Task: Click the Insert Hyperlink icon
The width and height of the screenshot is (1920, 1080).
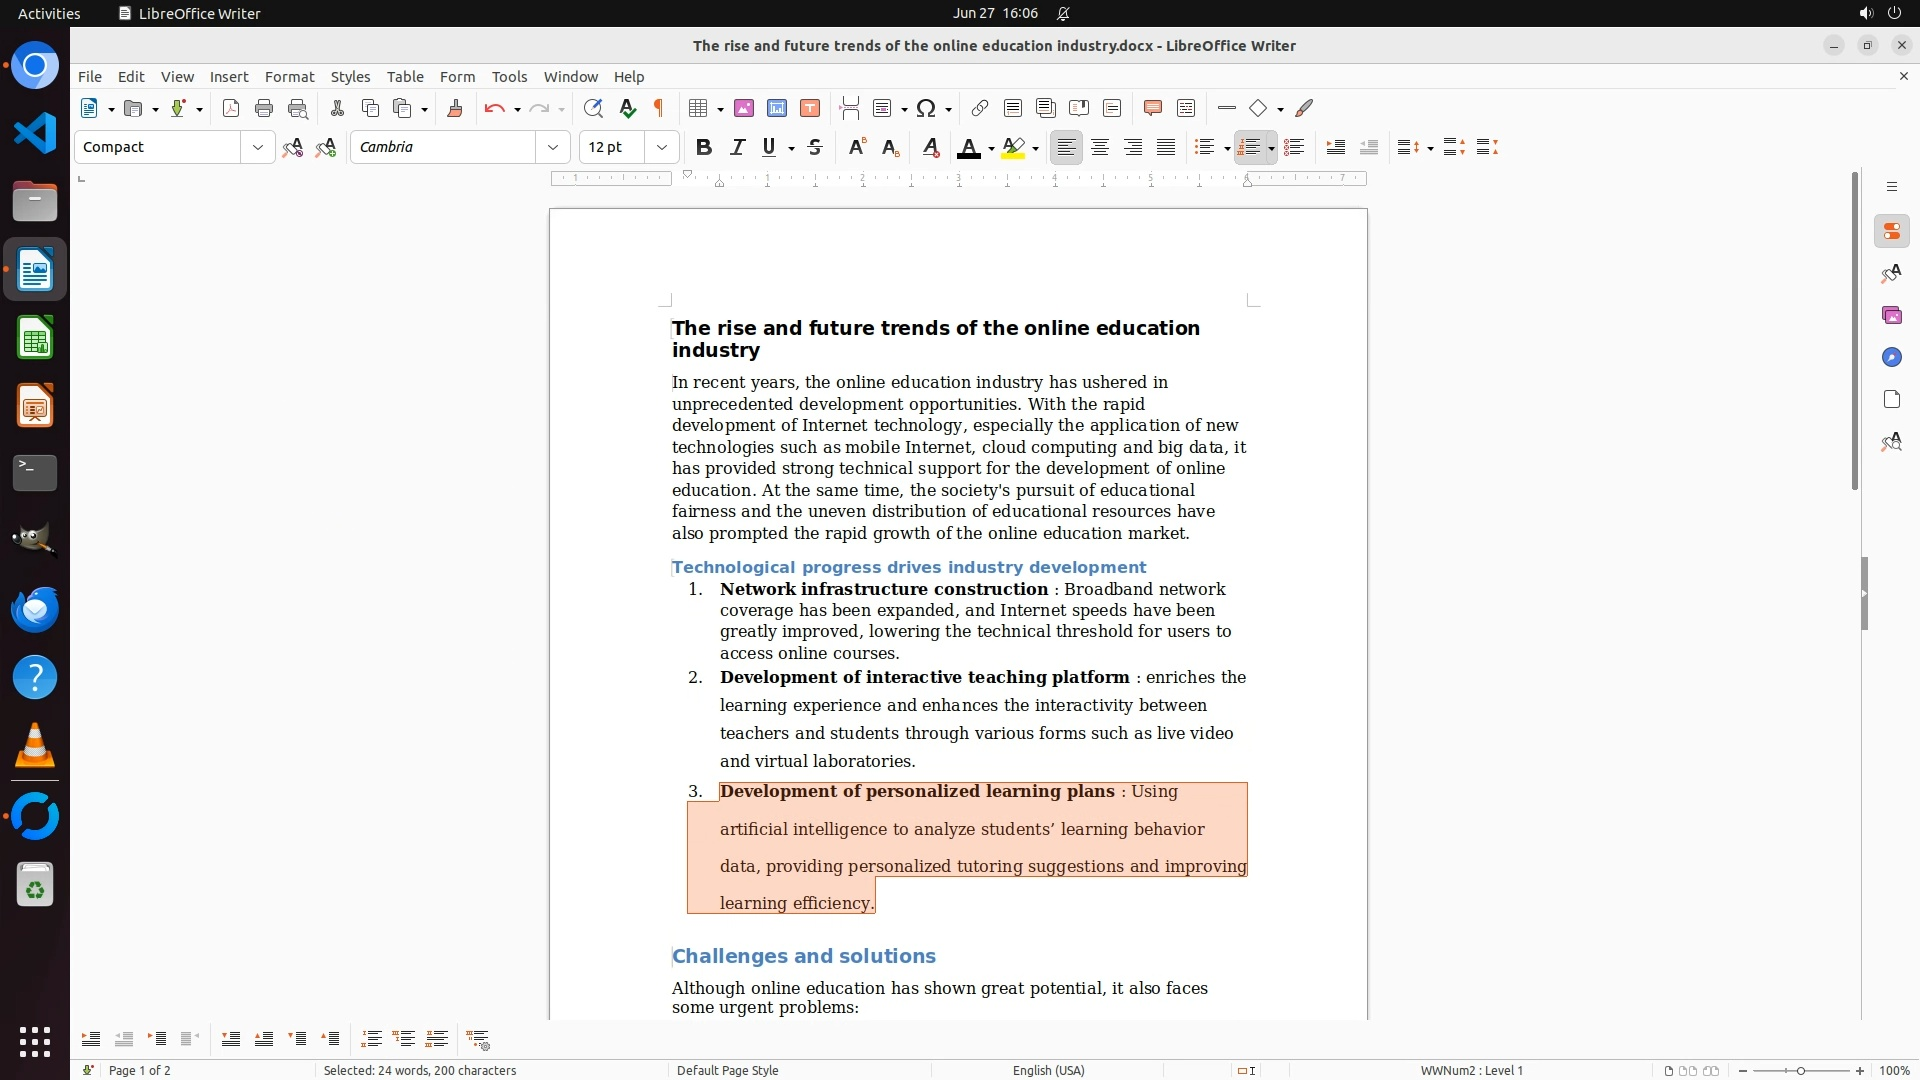Action: click(x=980, y=109)
